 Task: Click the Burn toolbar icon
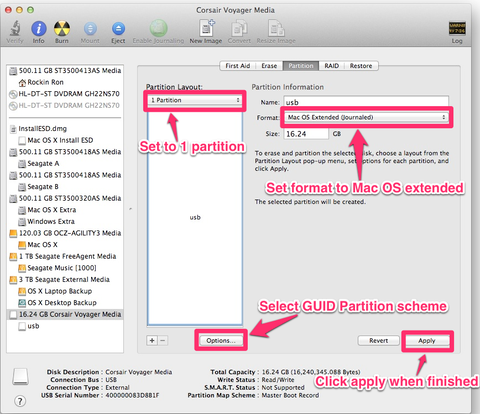(x=62, y=29)
